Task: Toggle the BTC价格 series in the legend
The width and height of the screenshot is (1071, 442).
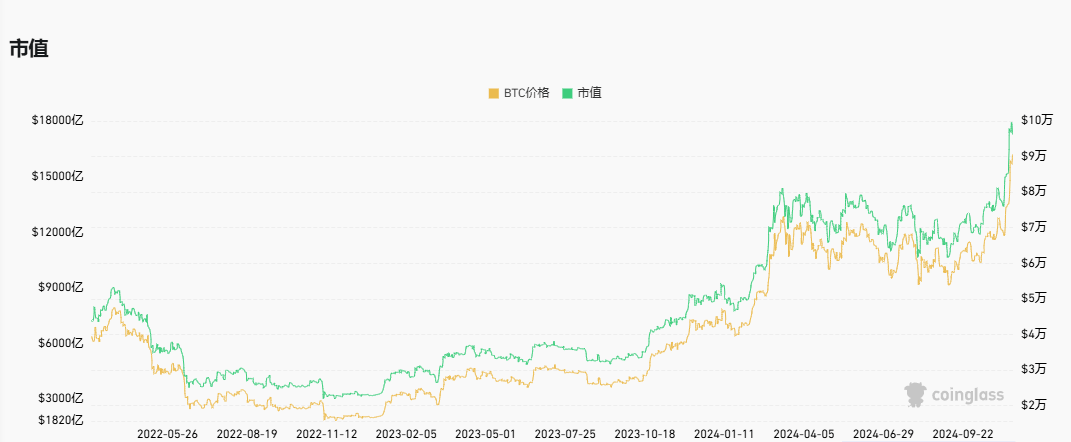Action: point(526,93)
